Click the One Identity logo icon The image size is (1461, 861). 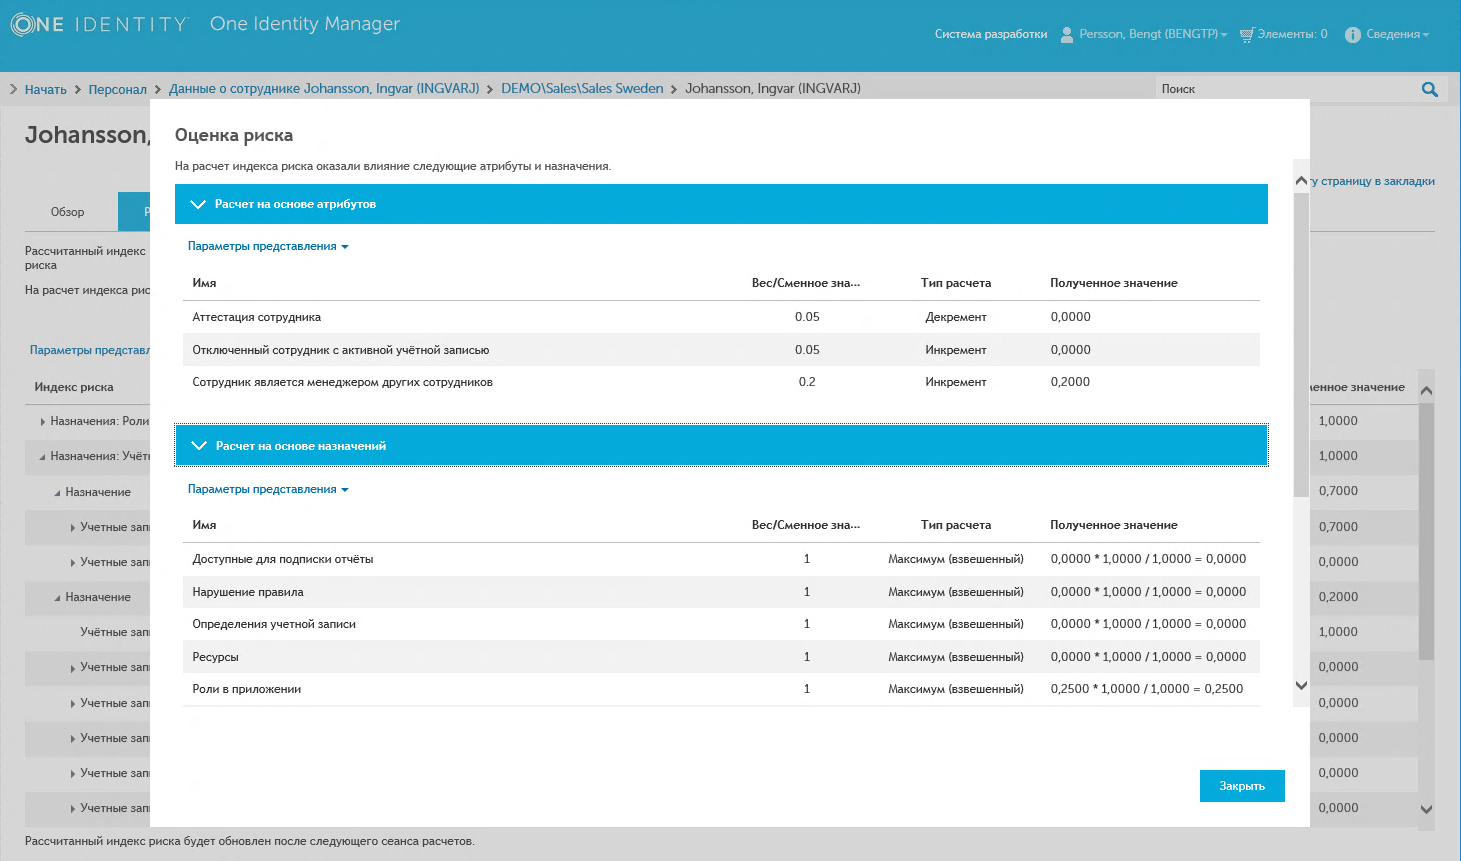point(23,24)
